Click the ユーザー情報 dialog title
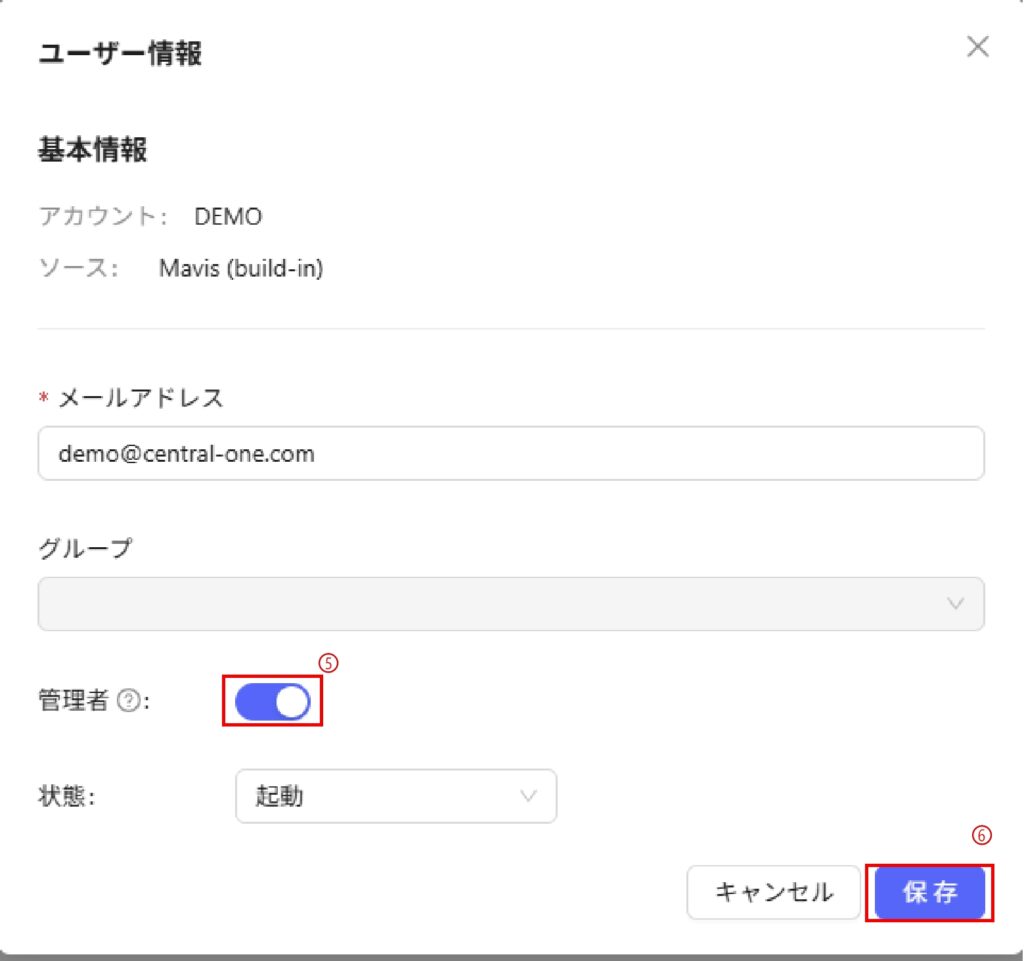Screen dimensions: 1024x961 (120, 53)
